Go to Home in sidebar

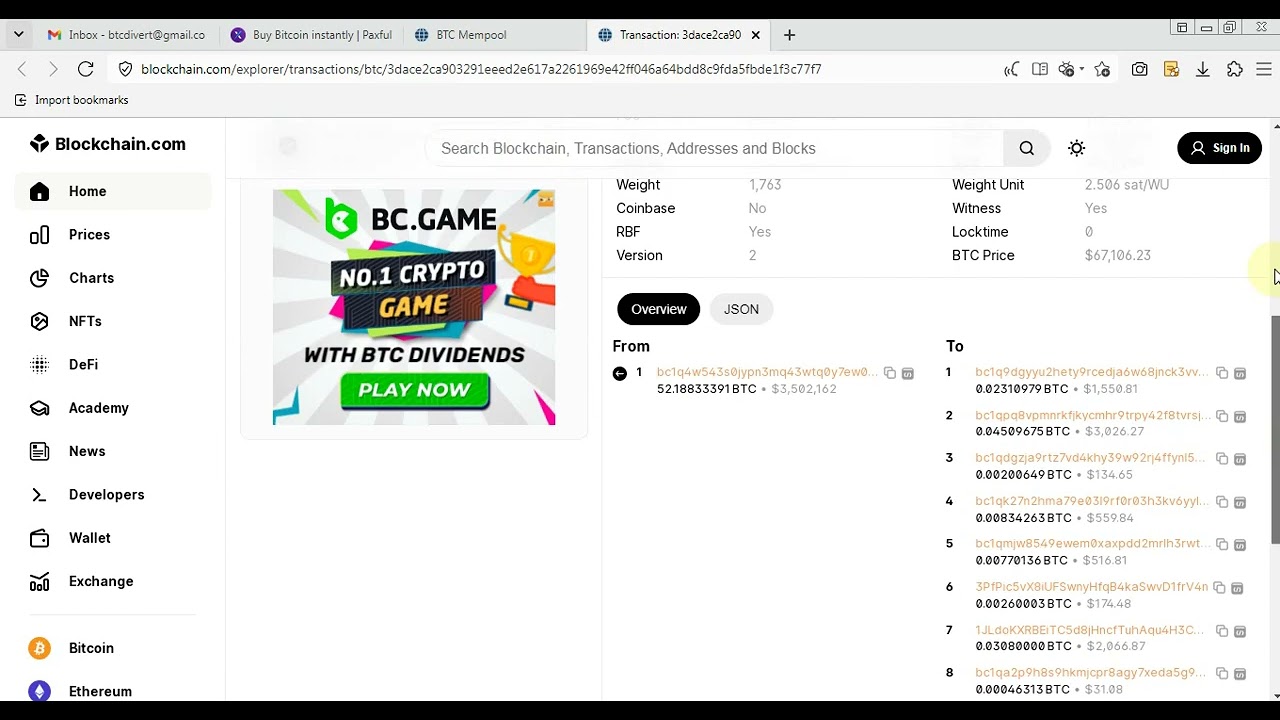[x=113, y=191]
